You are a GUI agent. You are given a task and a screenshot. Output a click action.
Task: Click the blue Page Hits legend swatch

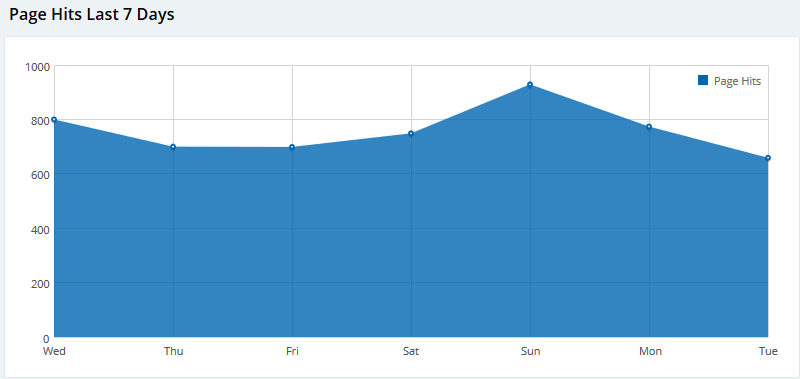[x=703, y=80]
